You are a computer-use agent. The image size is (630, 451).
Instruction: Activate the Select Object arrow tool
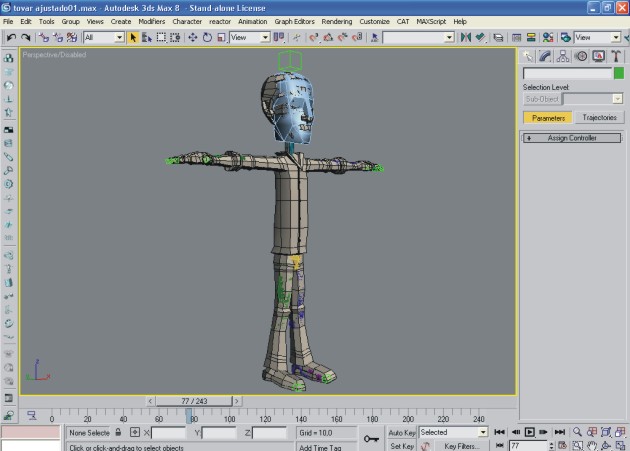pyautogui.click(x=133, y=37)
